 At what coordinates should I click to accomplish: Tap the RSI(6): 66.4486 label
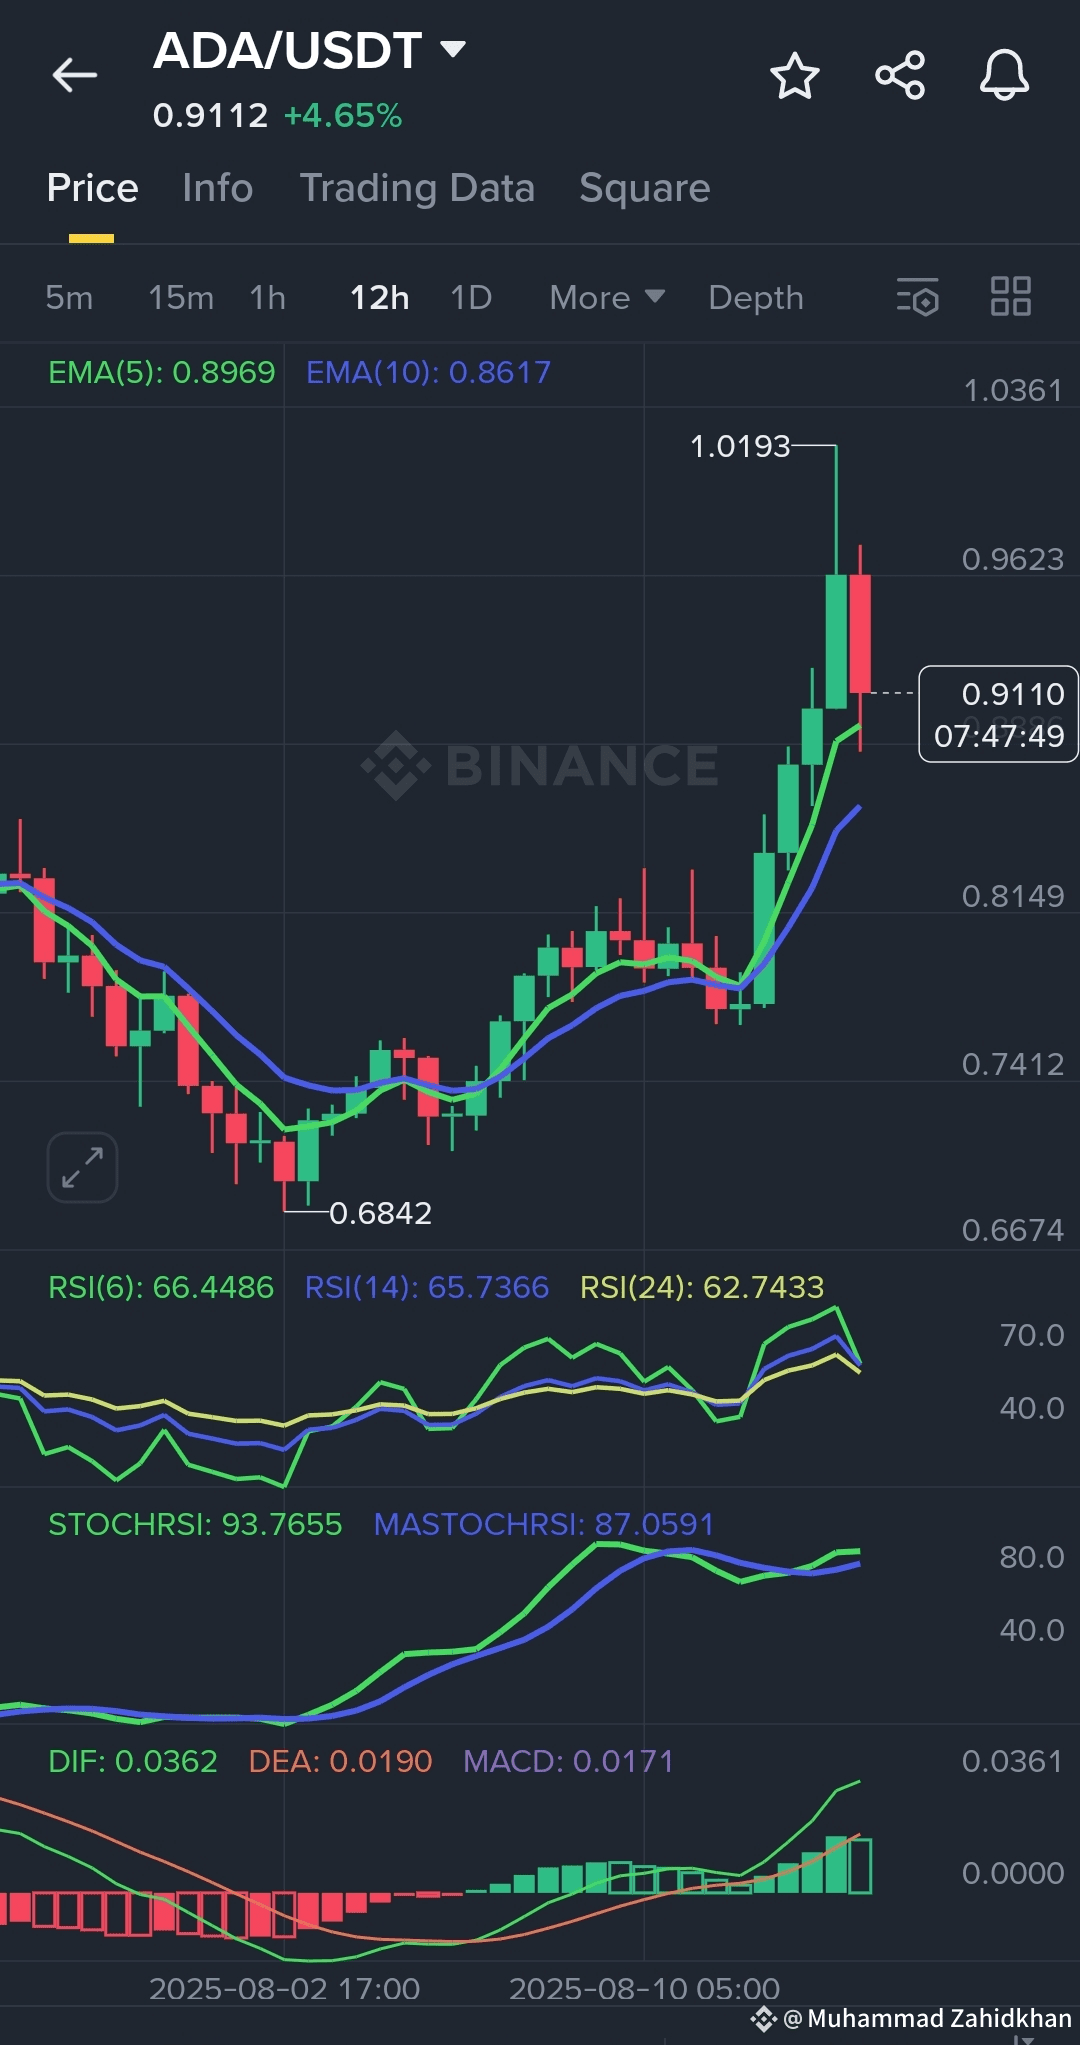click(160, 1287)
